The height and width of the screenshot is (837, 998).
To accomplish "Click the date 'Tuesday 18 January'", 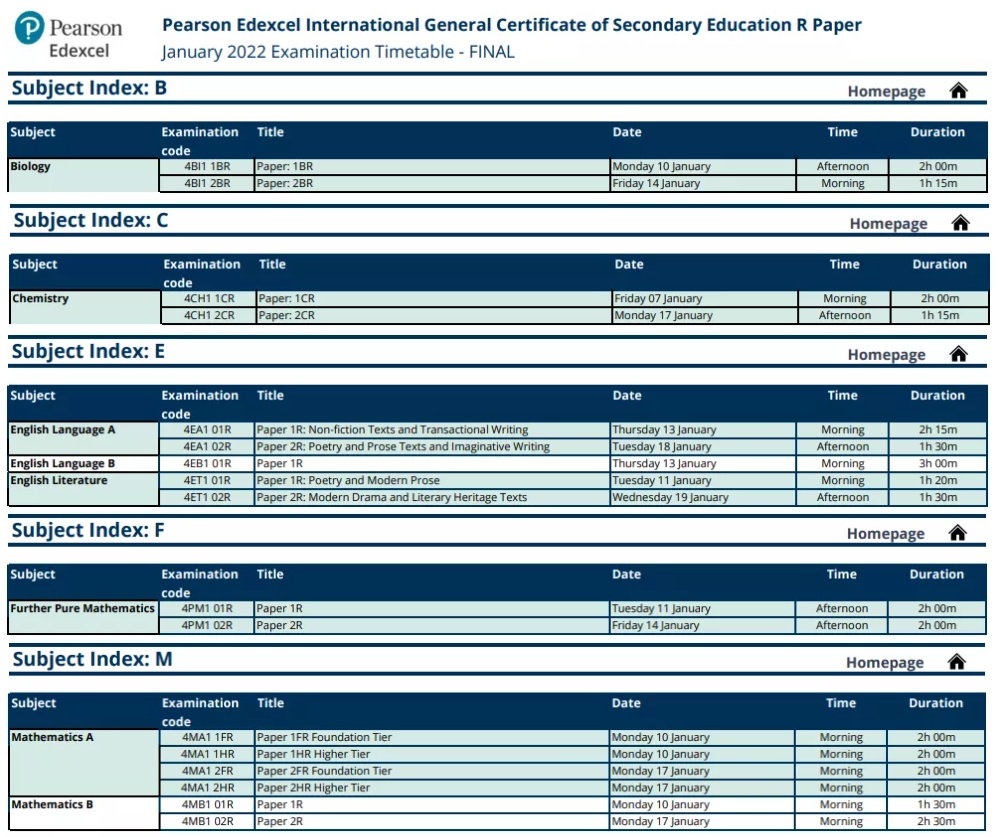I will coord(662,447).
